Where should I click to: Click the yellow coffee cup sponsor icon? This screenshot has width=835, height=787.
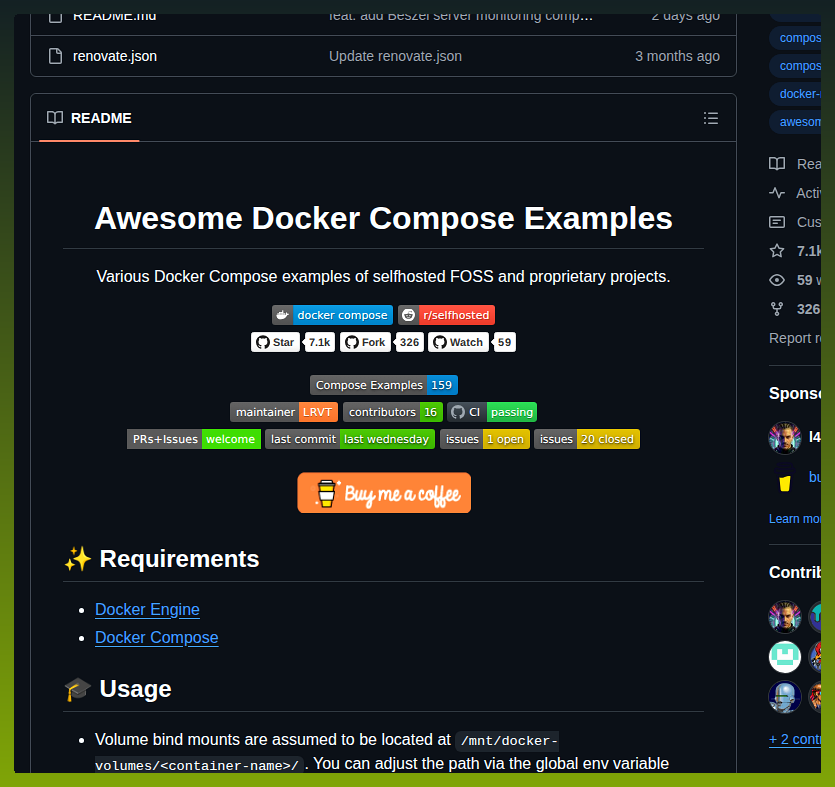click(784, 477)
